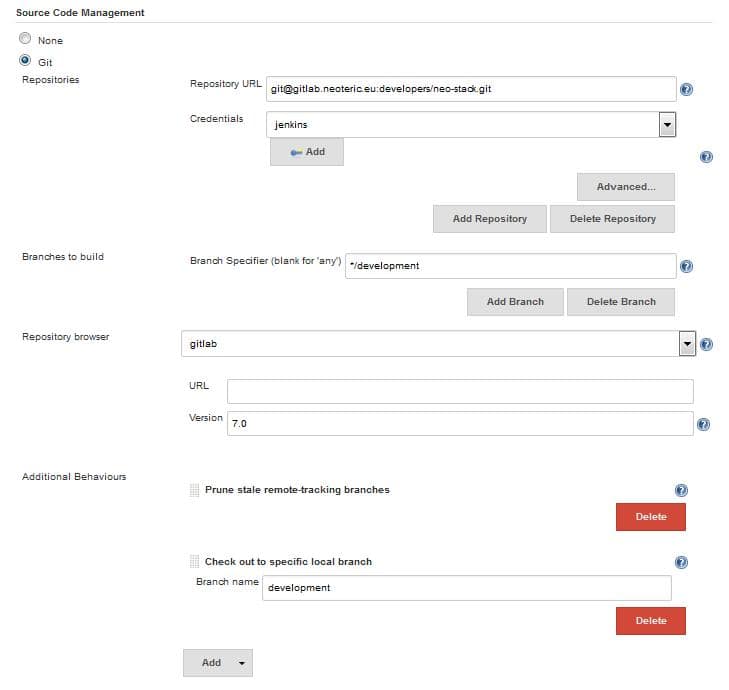
Task: Open the Add behaviours dropdown button
Action: click(x=218, y=662)
